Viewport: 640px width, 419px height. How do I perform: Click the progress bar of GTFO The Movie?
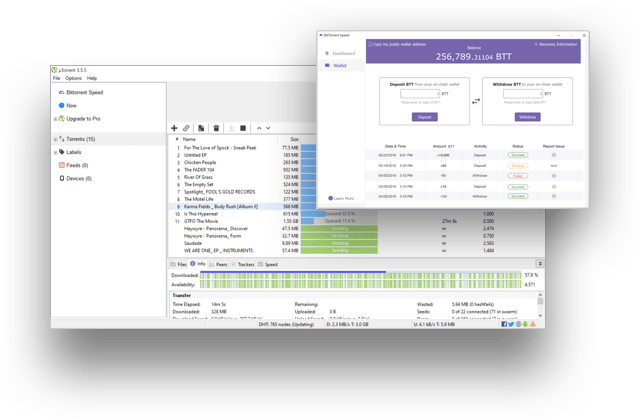tap(339, 221)
